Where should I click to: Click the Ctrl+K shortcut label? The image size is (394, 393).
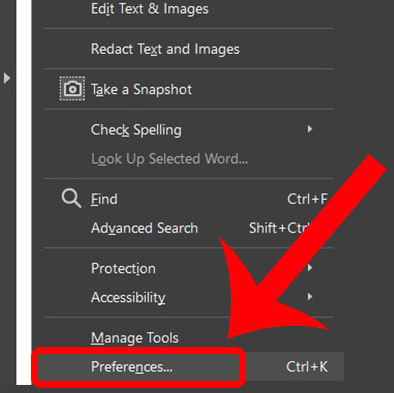pos(307,367)
